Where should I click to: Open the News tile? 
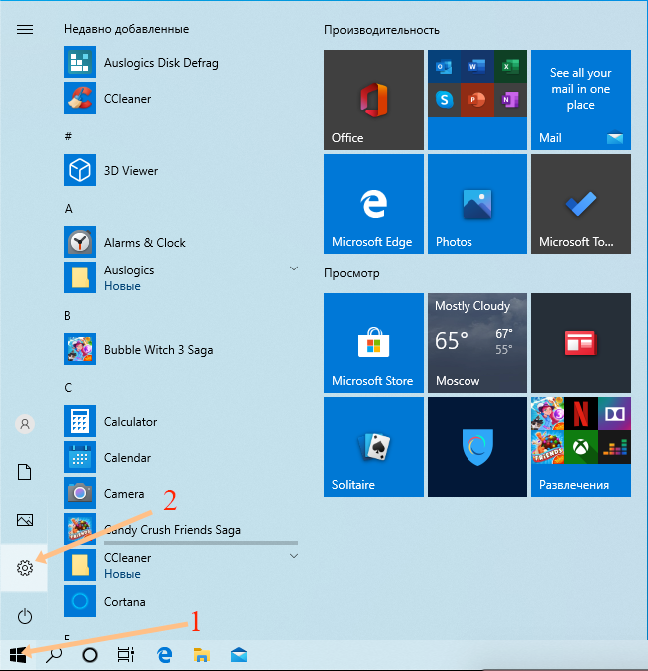581,343
